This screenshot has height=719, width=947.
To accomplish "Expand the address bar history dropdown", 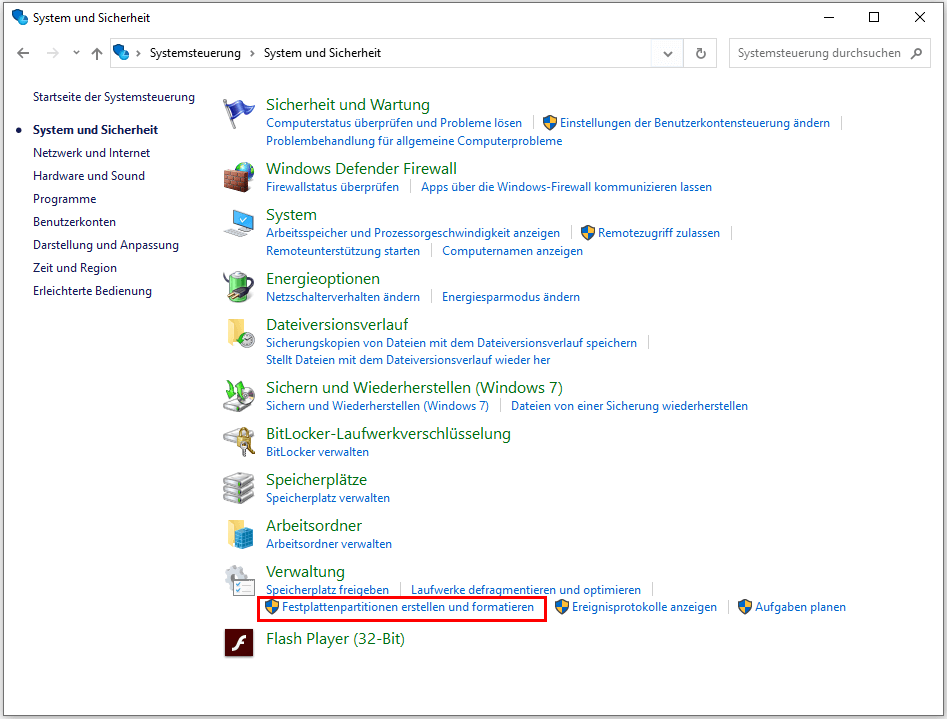I will pyautogui.click(x=667, y=53).
